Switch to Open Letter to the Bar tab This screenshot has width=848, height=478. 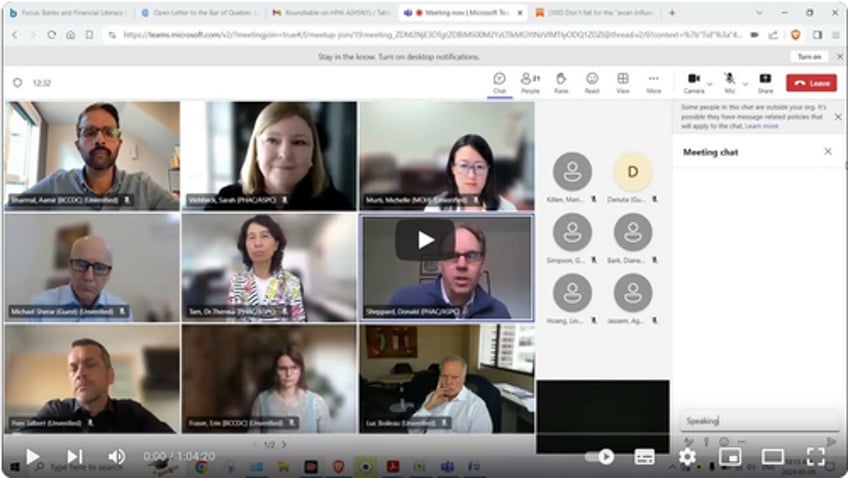click(200, 12)
